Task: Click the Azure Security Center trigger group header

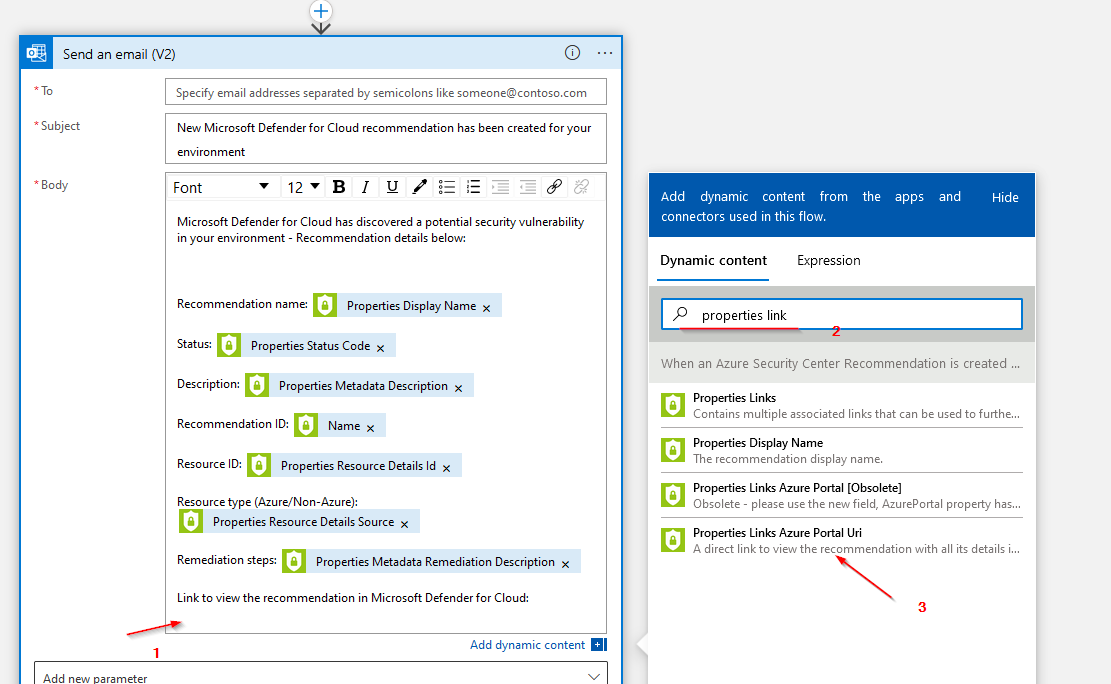Action: point(842,363)
